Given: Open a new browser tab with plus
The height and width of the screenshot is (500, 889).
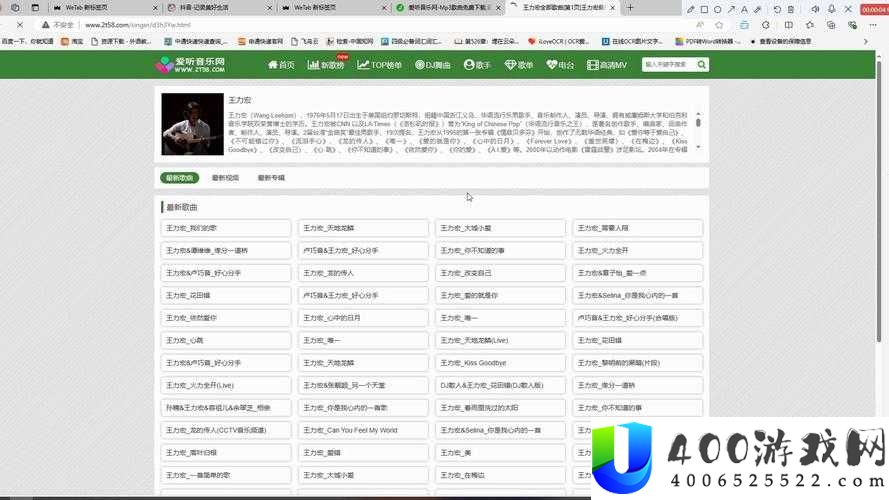Looking at the screenshot, I should 630,7.
